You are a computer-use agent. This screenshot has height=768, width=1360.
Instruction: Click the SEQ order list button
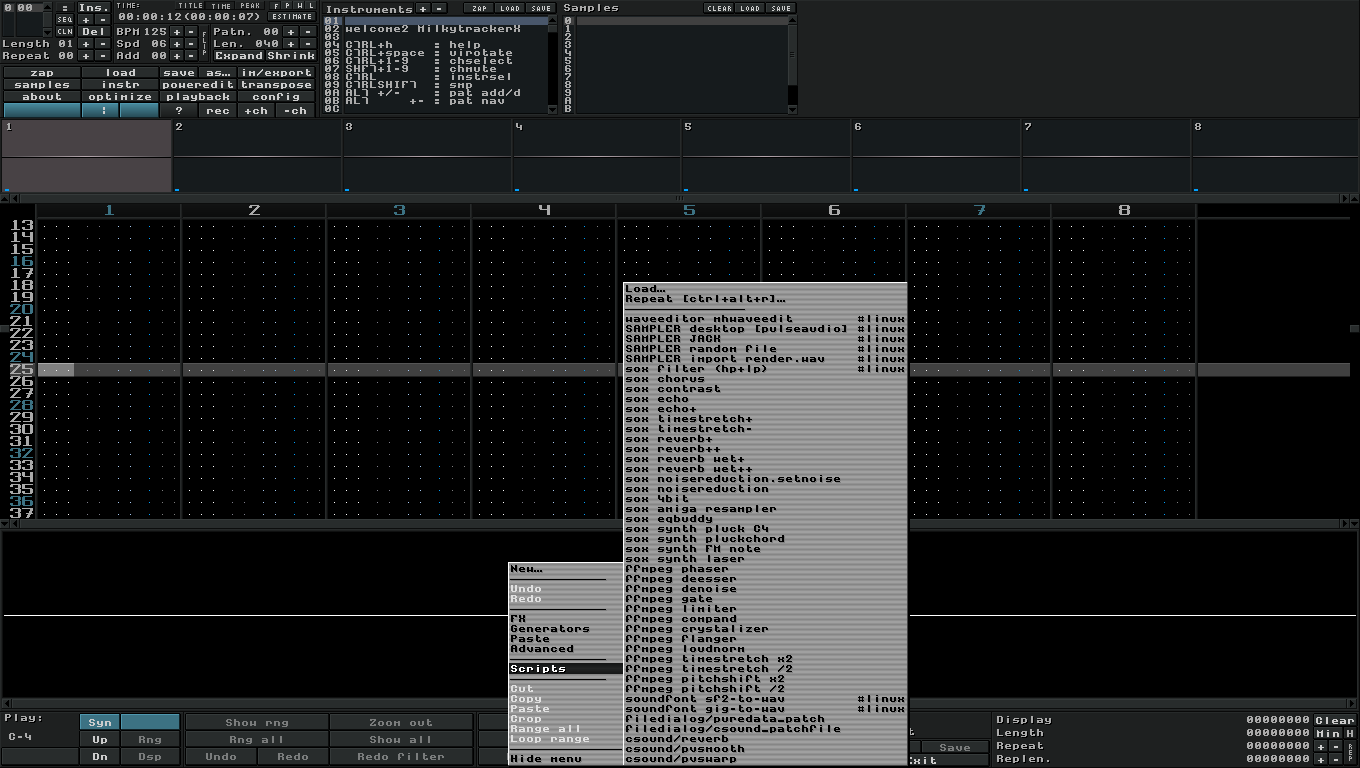pyautogui.click(x=64, y=20)
